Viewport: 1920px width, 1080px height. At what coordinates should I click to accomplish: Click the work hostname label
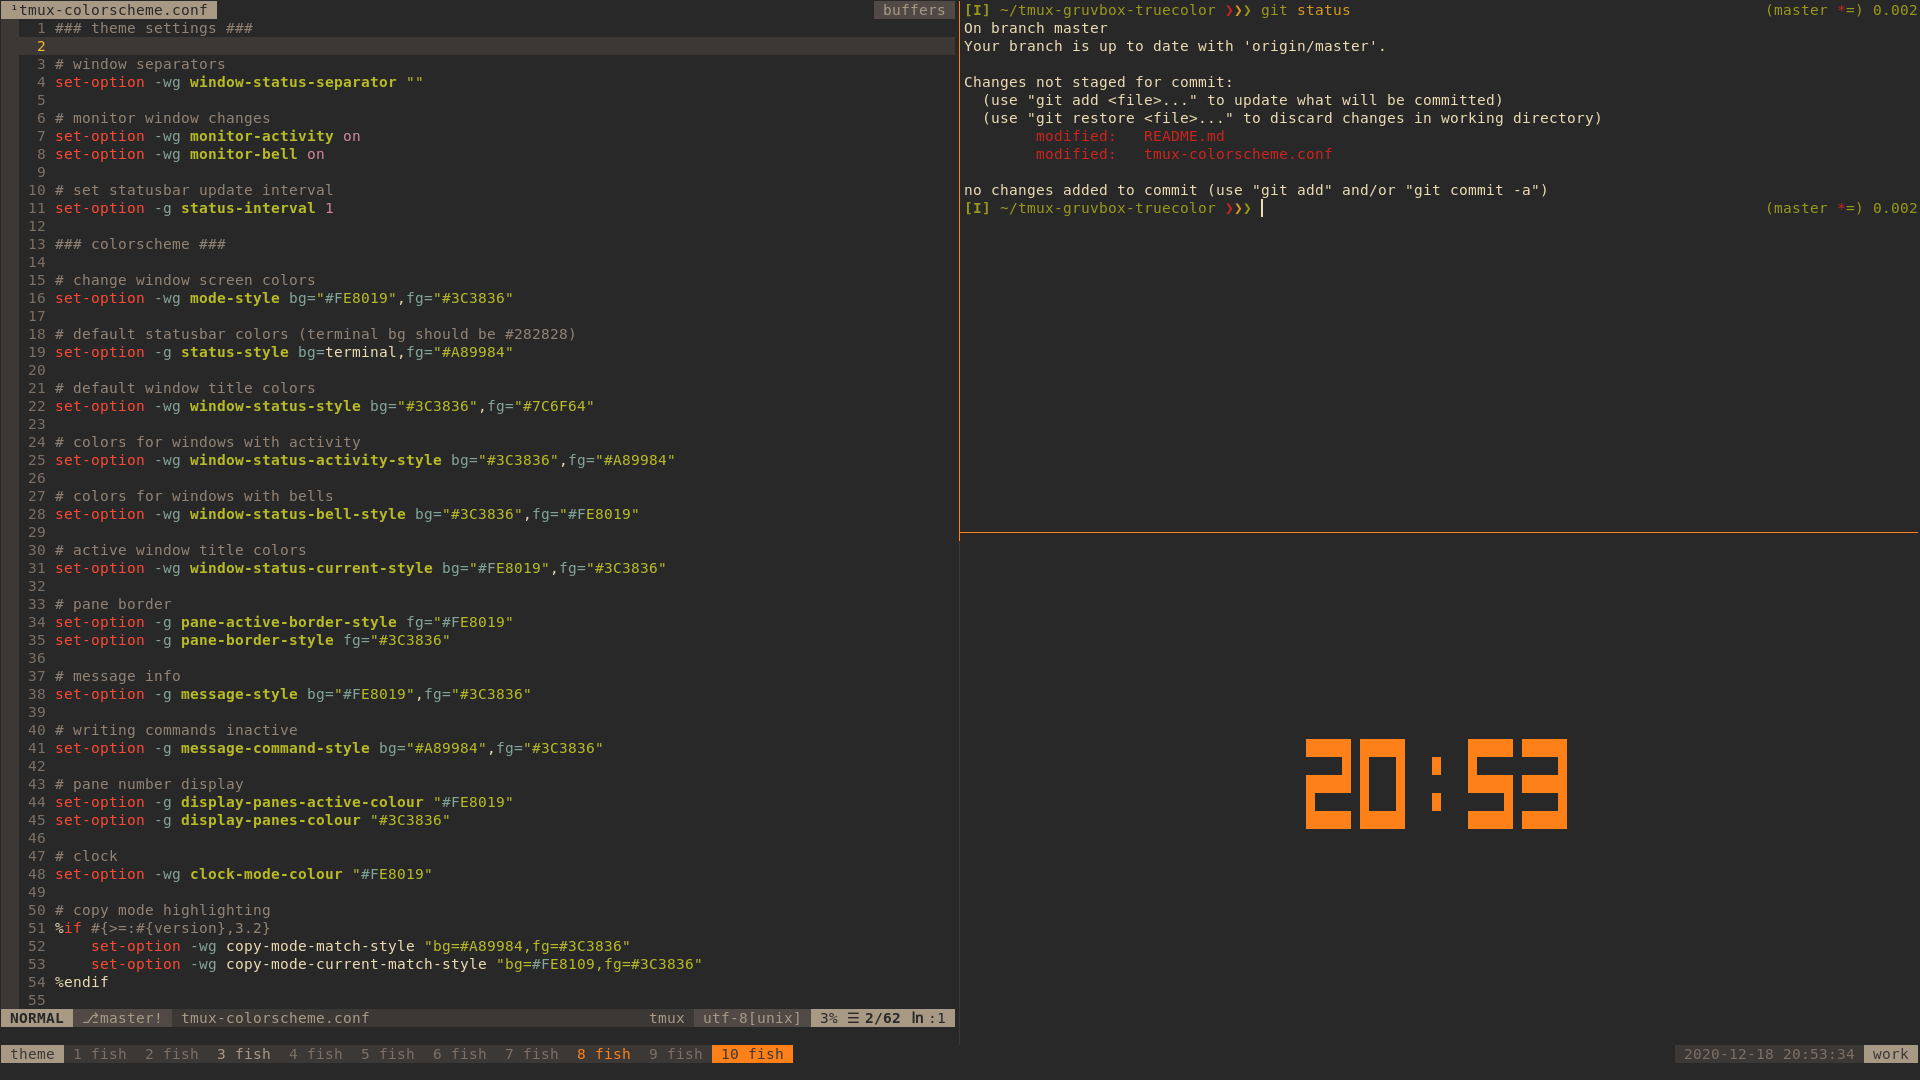(1890, 1054)
